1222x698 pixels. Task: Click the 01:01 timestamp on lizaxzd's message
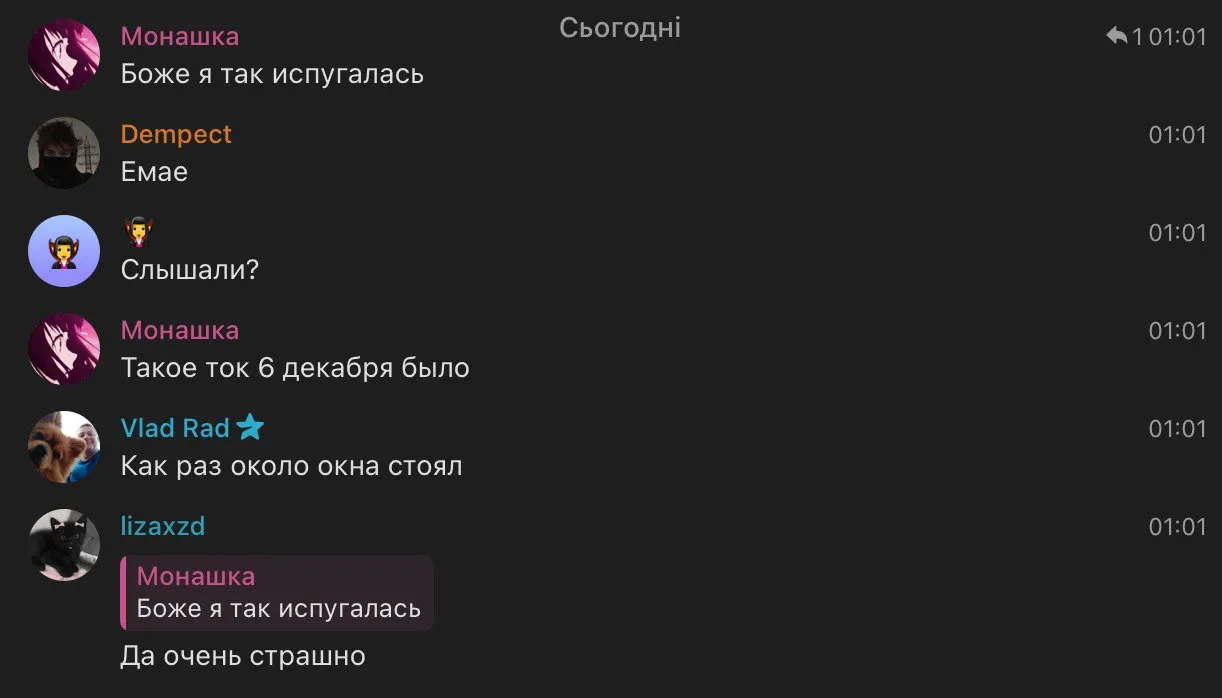click(1177, 526)
